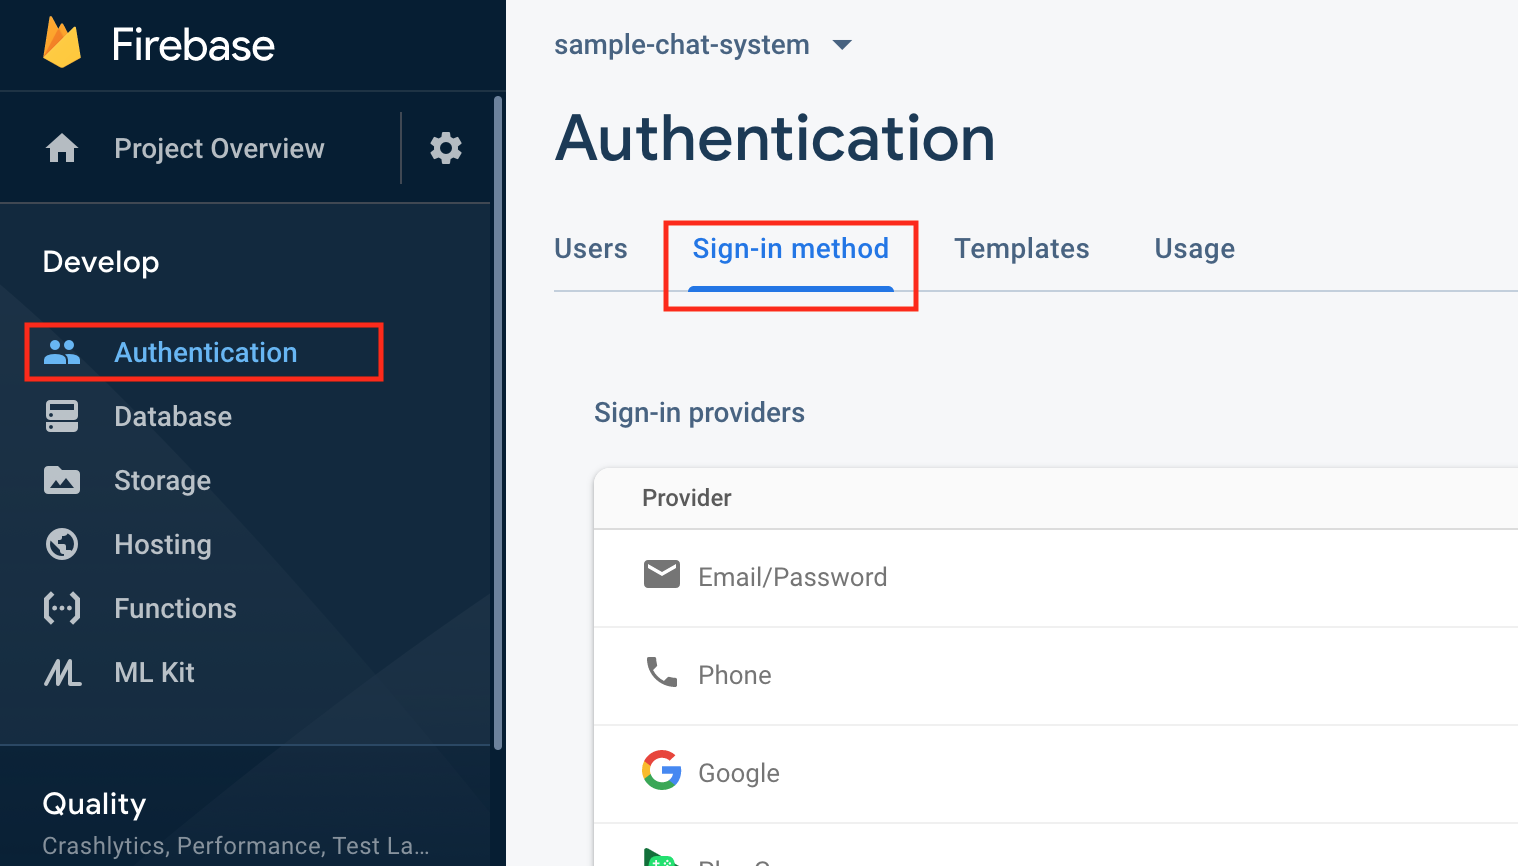Click the Develop section heading
This screenshot has height=866, width=1518.
(x=101, y=262)
